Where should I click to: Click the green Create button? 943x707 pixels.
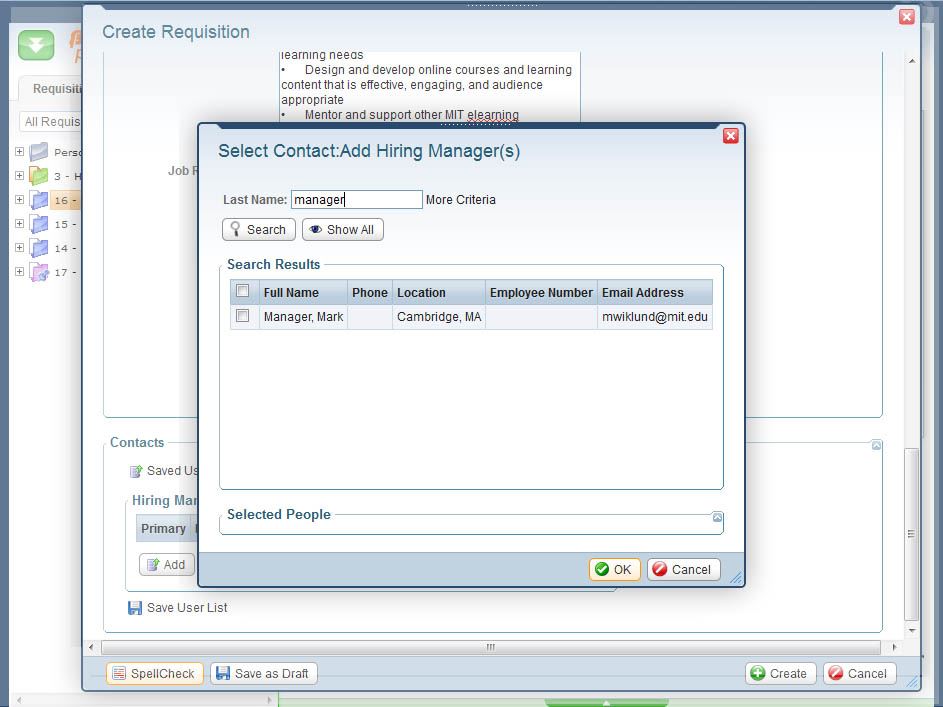pos(780,674)
